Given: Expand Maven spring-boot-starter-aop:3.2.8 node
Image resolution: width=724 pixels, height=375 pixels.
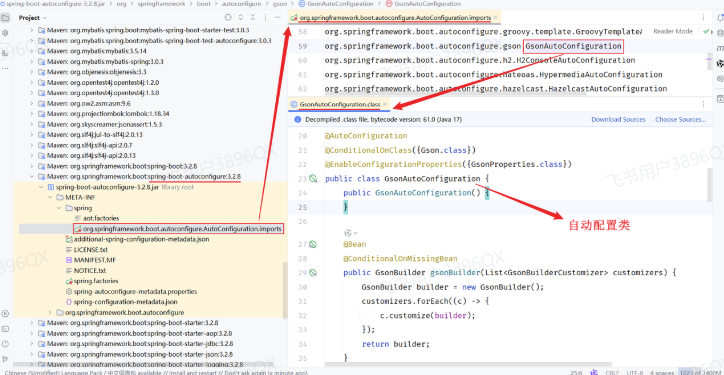Looking at the screenshot, I should 32,333.
